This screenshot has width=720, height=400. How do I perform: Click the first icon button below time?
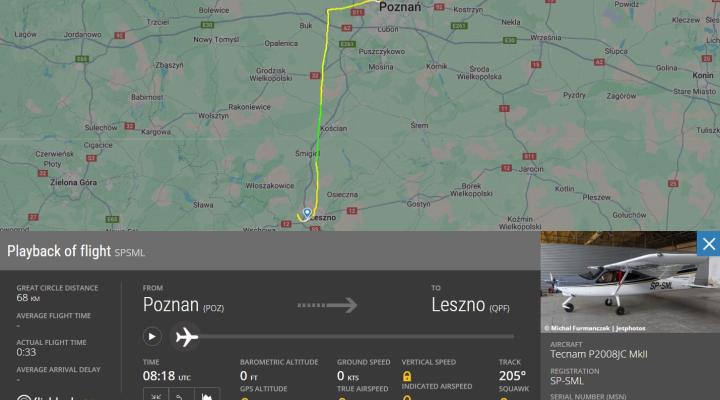[x=156, y=395]
